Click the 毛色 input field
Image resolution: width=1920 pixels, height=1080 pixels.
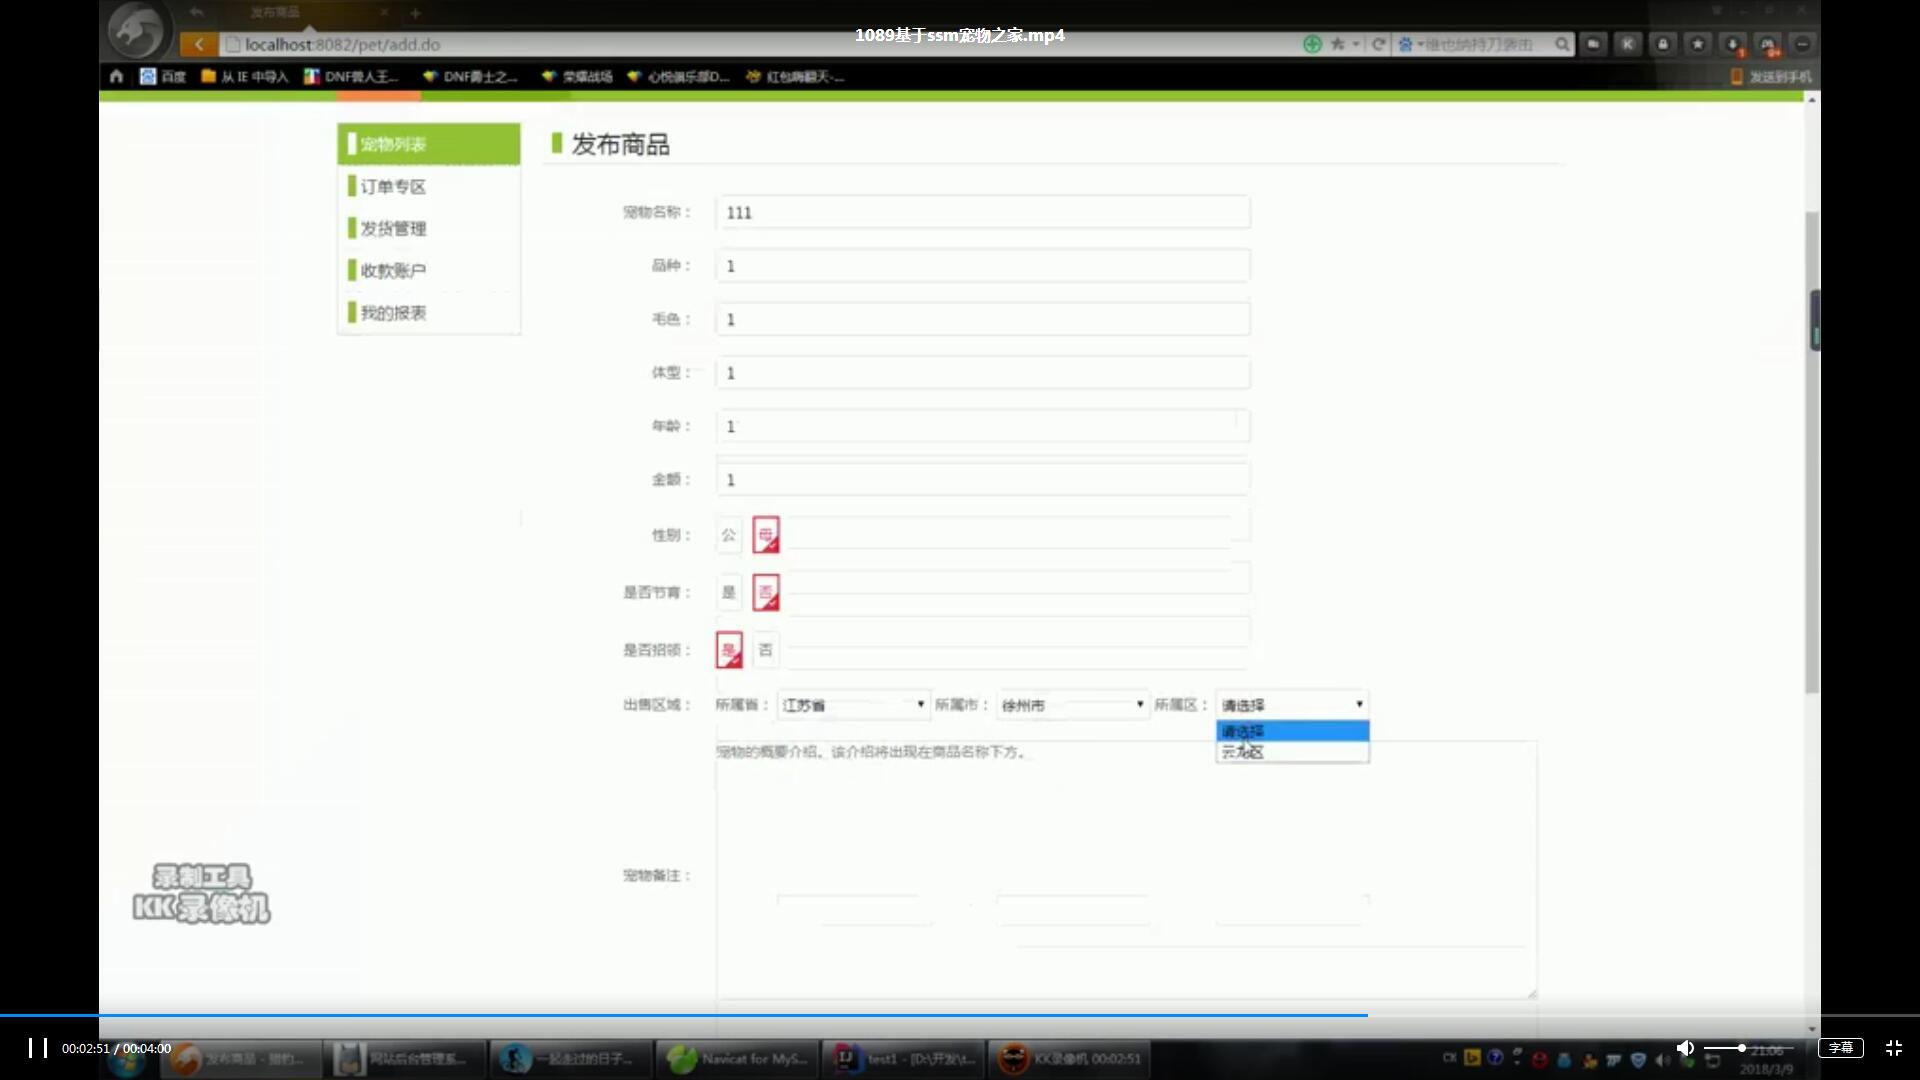983,319
